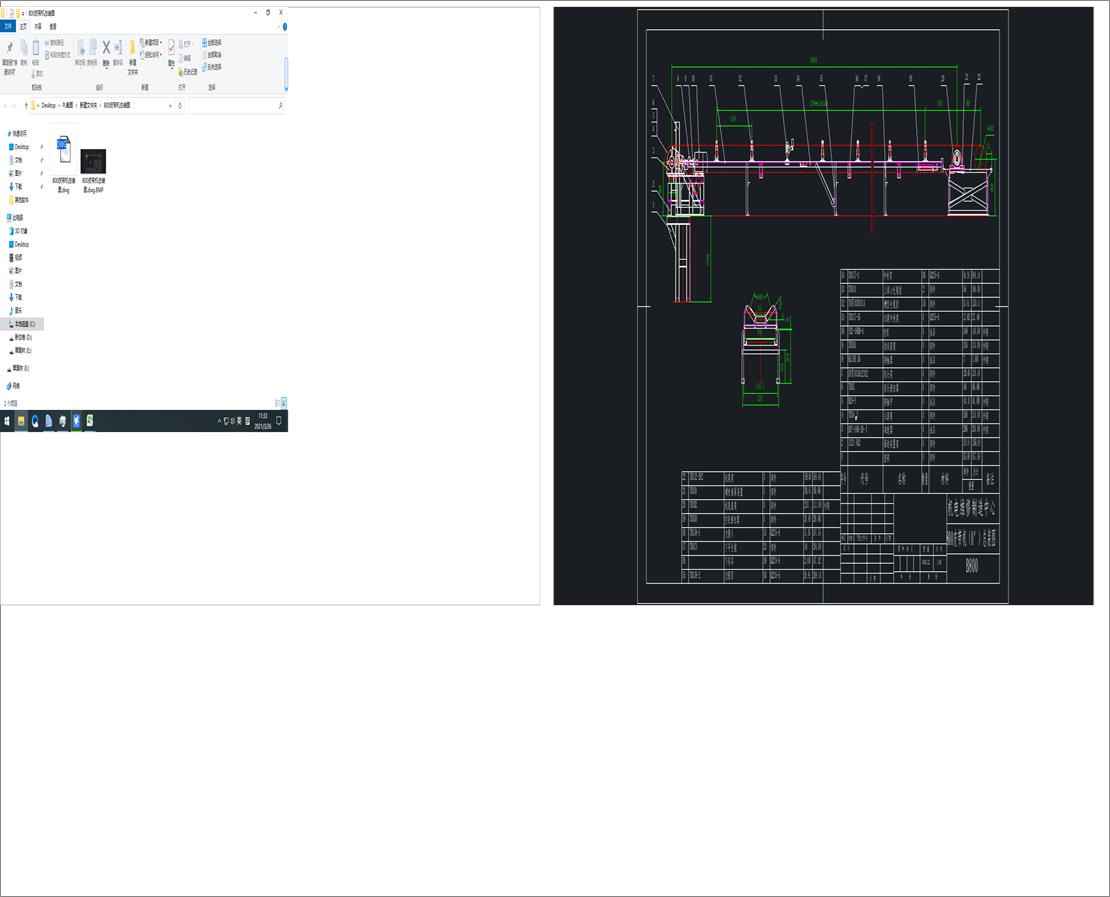Click the Pin to Quick access icon
The height and width of the screenshot is (897, 1110).
tap(10, 48)
